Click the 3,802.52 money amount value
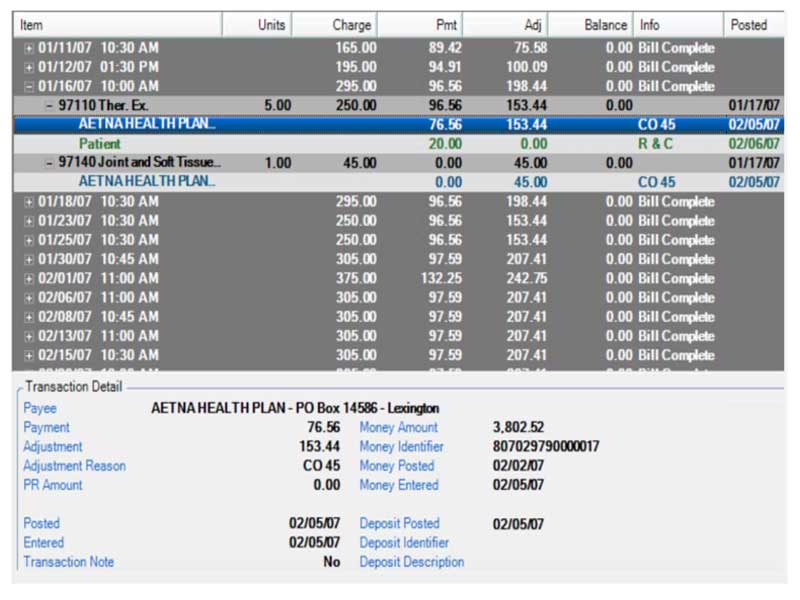The image size is (800, 600). [518, 428]
